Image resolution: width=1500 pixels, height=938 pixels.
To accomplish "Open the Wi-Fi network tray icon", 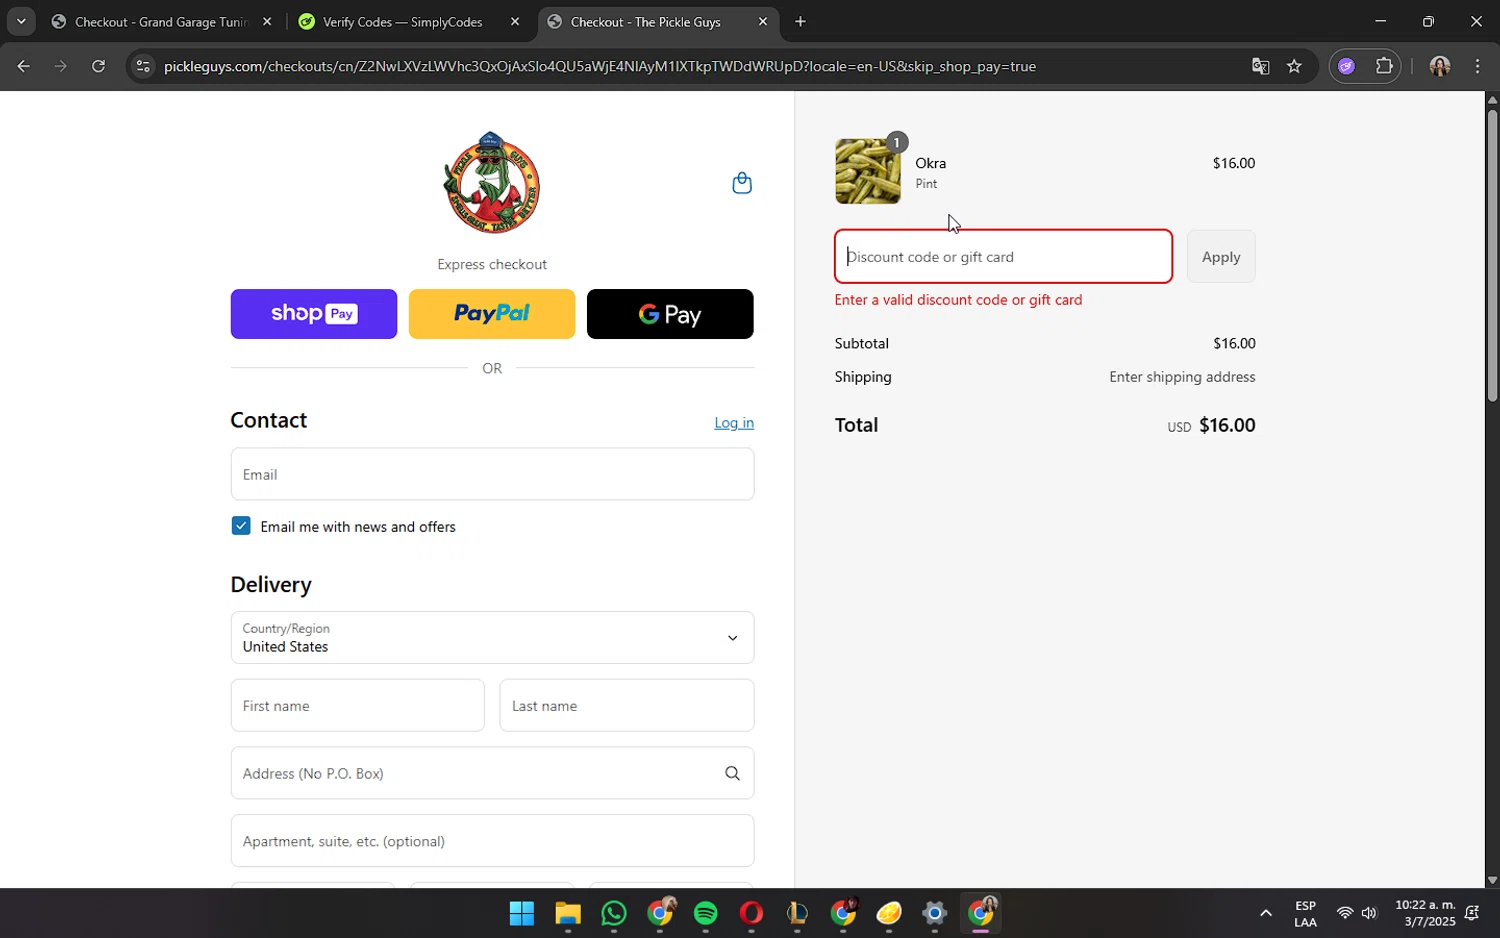I will (1345, 913).
